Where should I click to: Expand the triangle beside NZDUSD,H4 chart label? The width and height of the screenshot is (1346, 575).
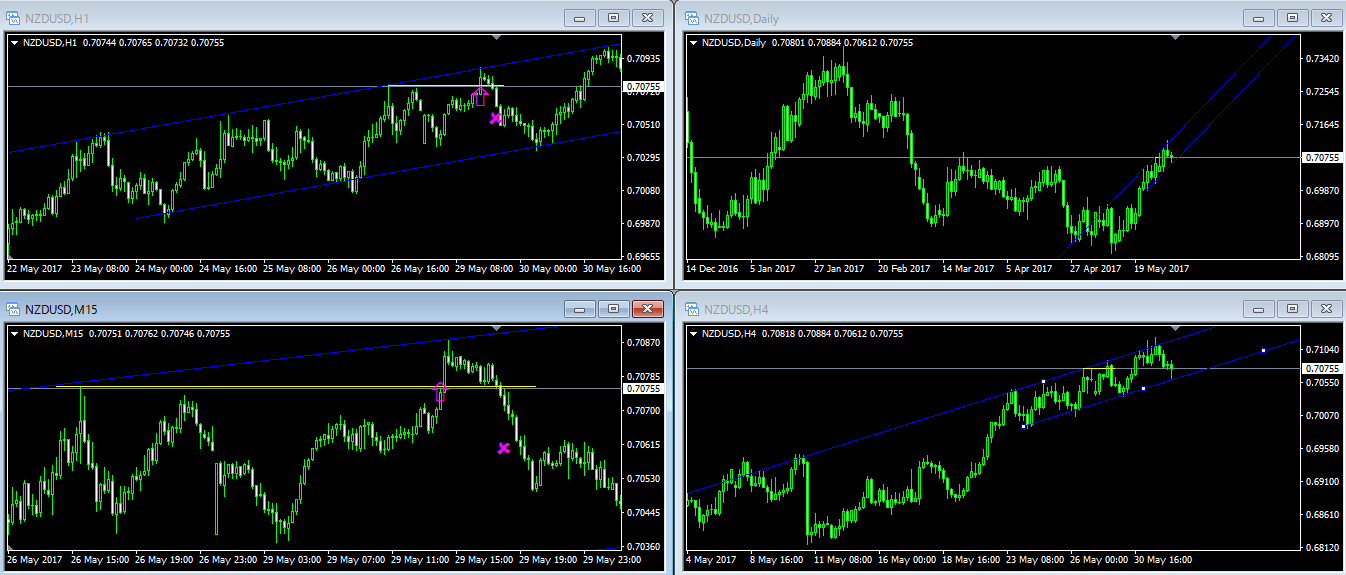click(692, 334)
